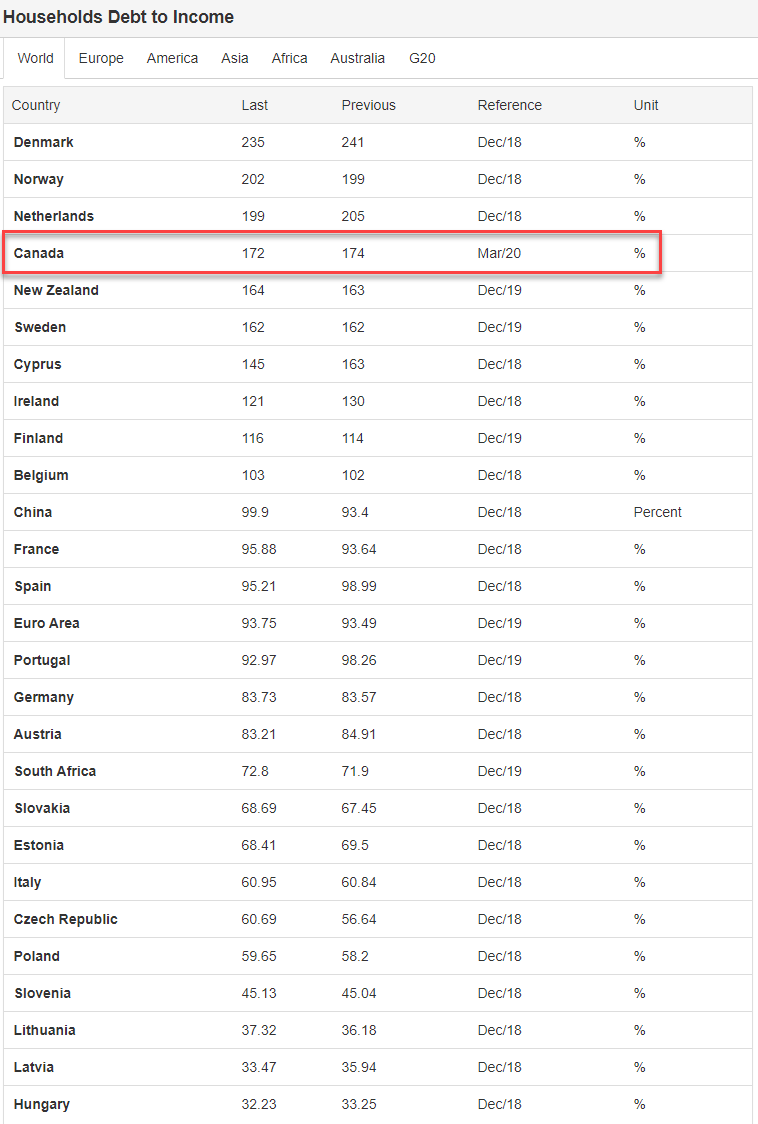Follow the South Africa link

[x=55, y=771]
